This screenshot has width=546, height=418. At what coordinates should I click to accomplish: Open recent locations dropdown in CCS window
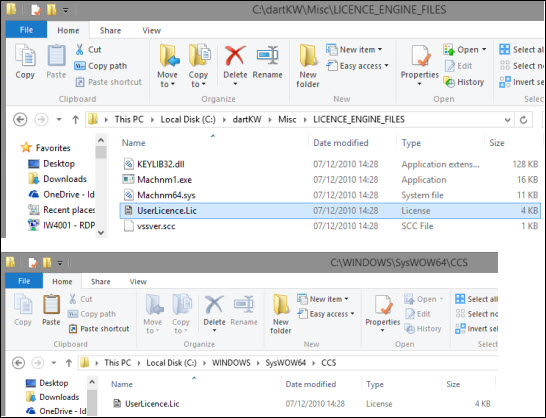click(x=54, y=363)
